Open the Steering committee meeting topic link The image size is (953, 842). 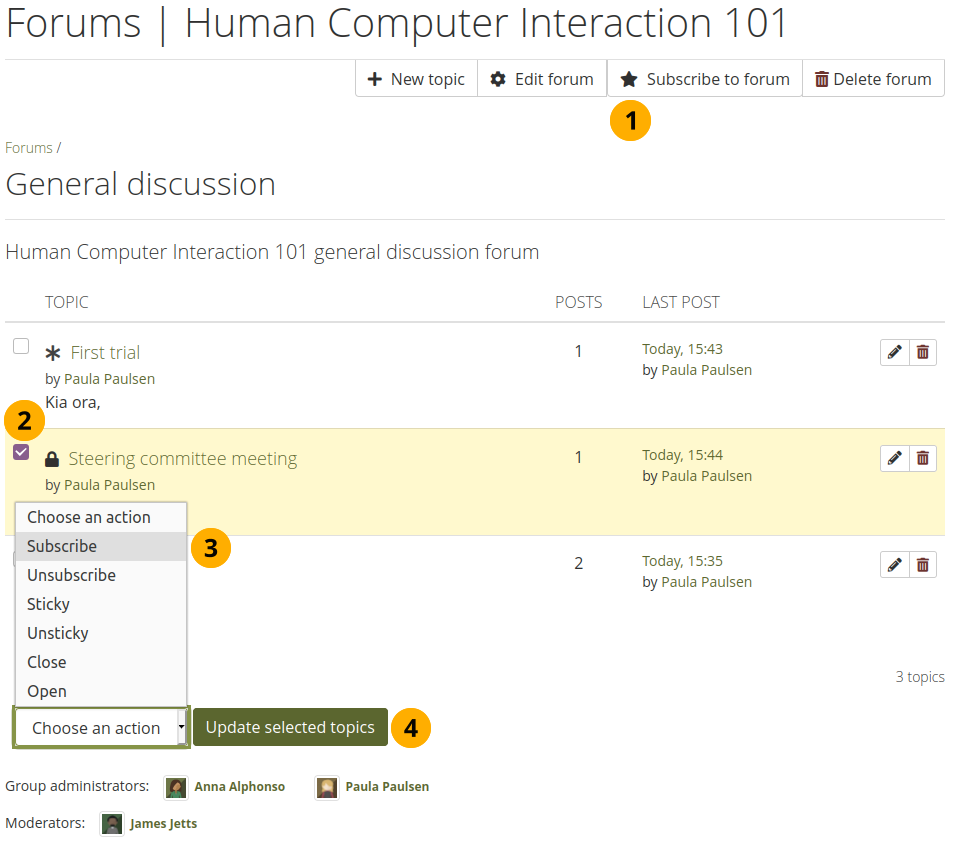(x=183, y=459)
